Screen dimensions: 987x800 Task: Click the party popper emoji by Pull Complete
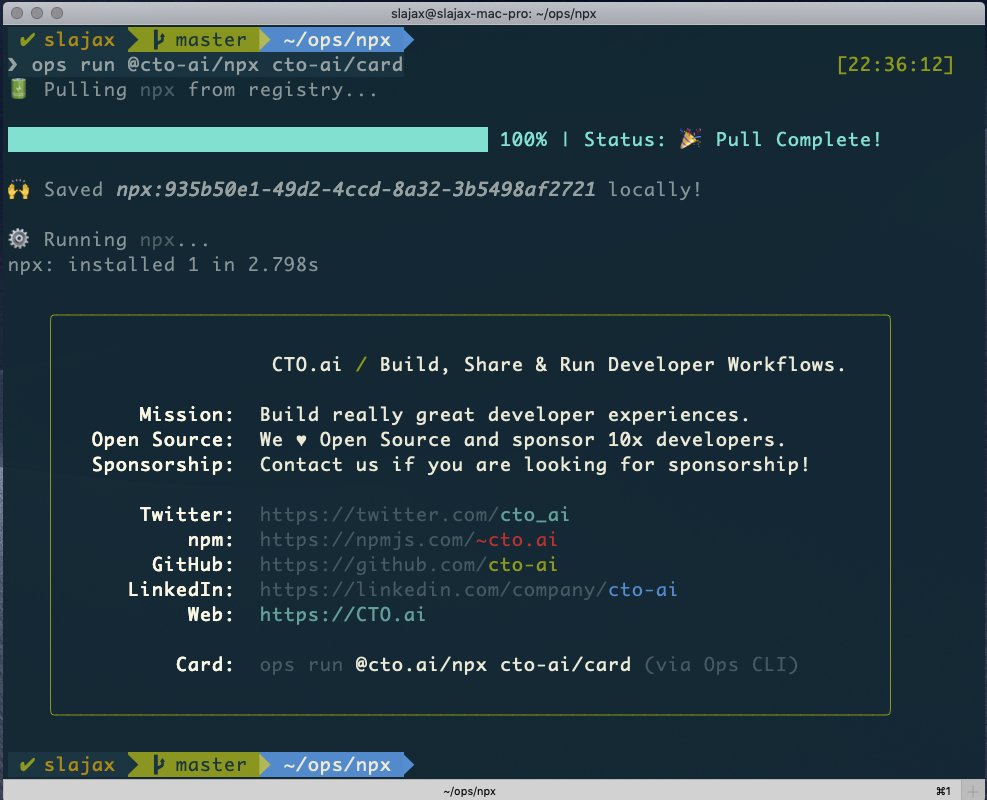(691, 138)
